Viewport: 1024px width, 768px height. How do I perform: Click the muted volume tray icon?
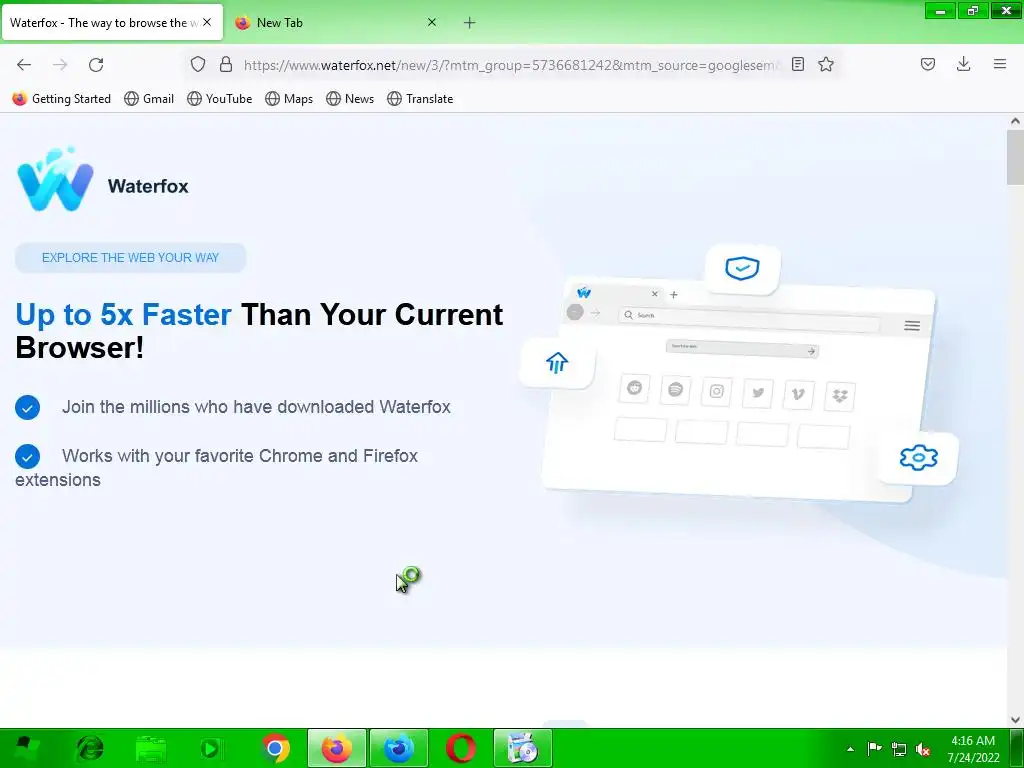click(923, 749)
